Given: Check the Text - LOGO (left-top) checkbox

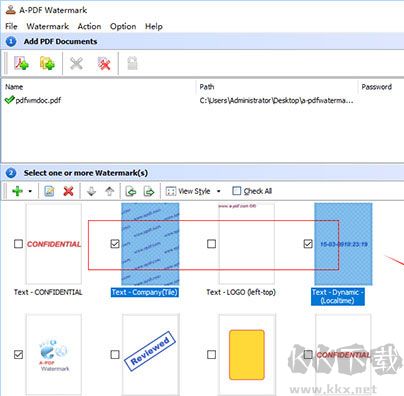Looking at the screenshot, I should click(211, 244).
